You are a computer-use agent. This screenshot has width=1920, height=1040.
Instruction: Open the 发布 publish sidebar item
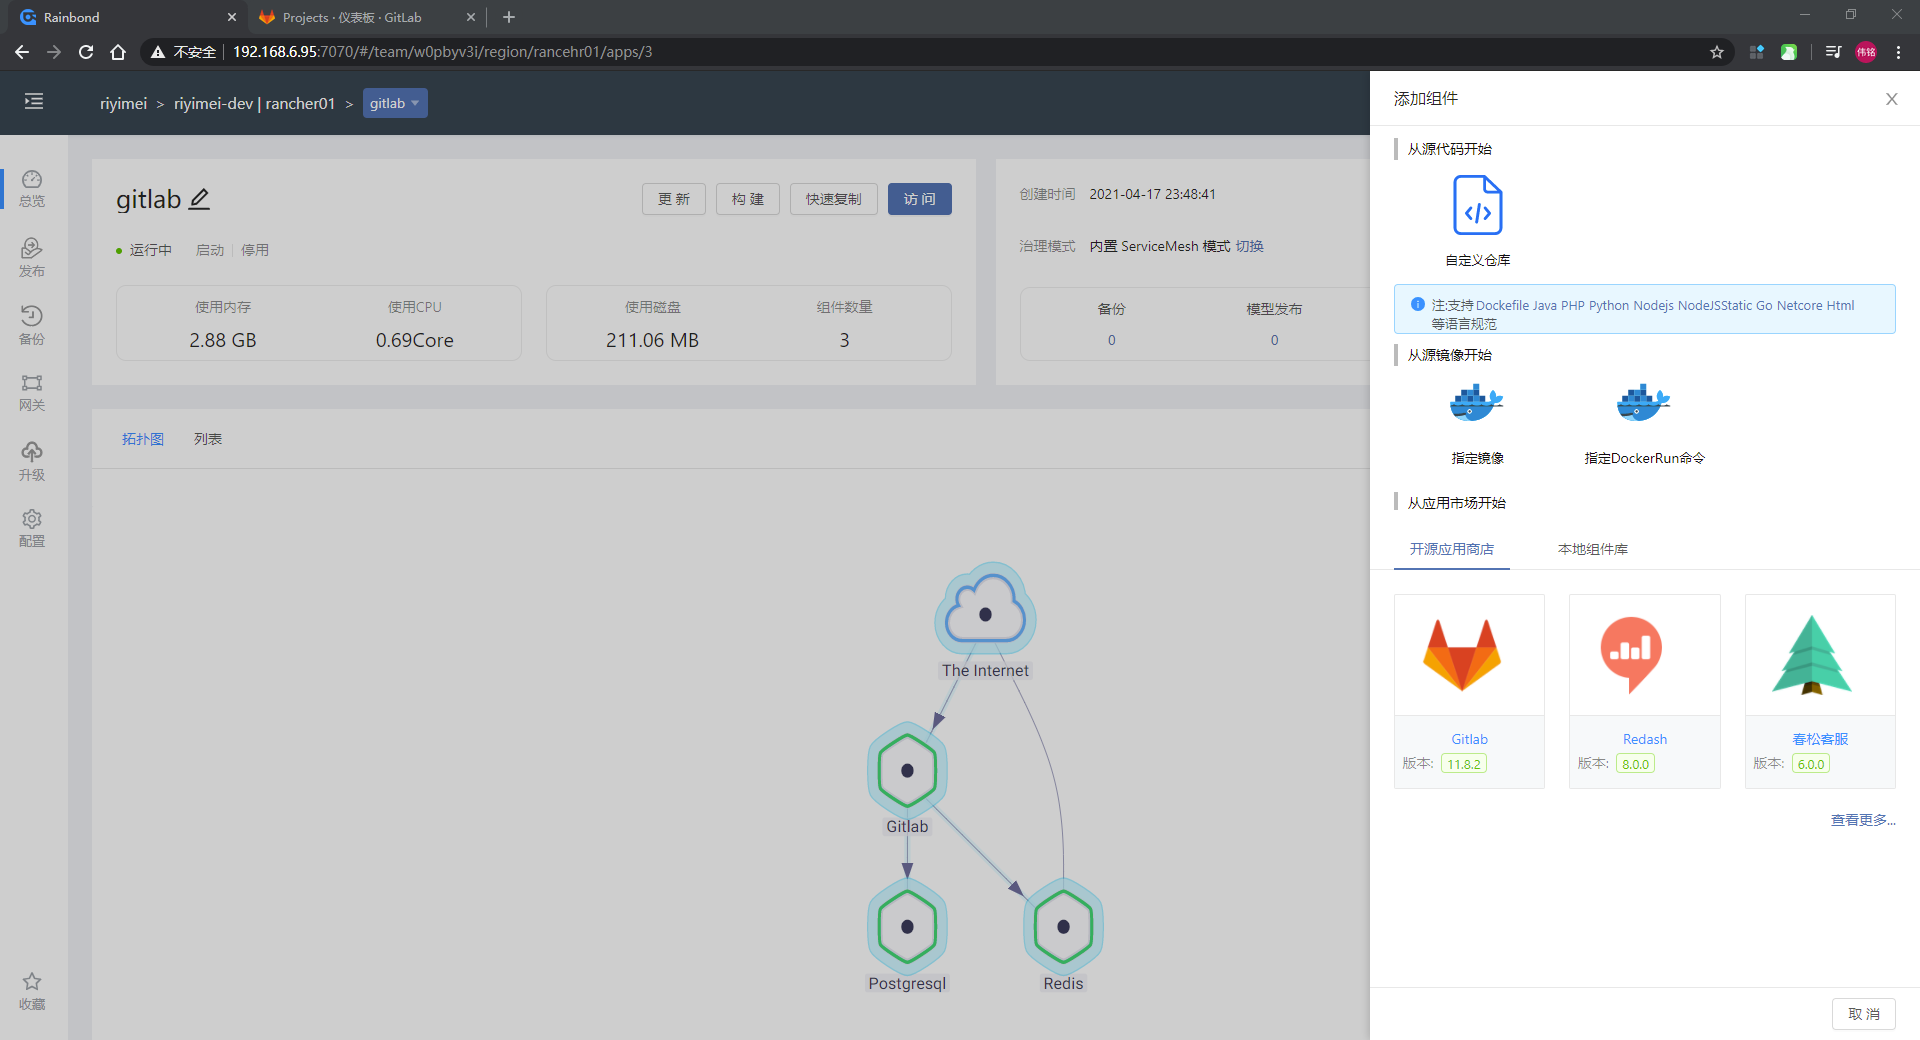tap(32, 257)
